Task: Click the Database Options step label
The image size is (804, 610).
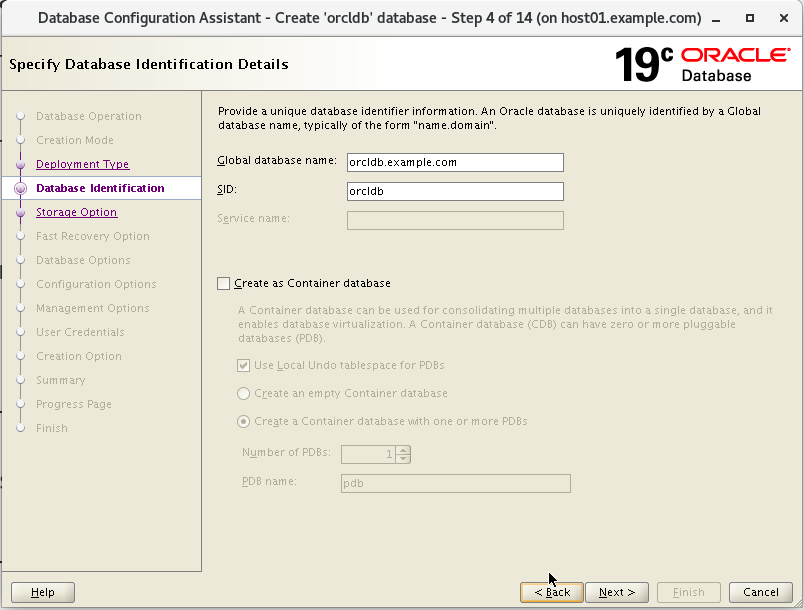Action: point(83,260)
